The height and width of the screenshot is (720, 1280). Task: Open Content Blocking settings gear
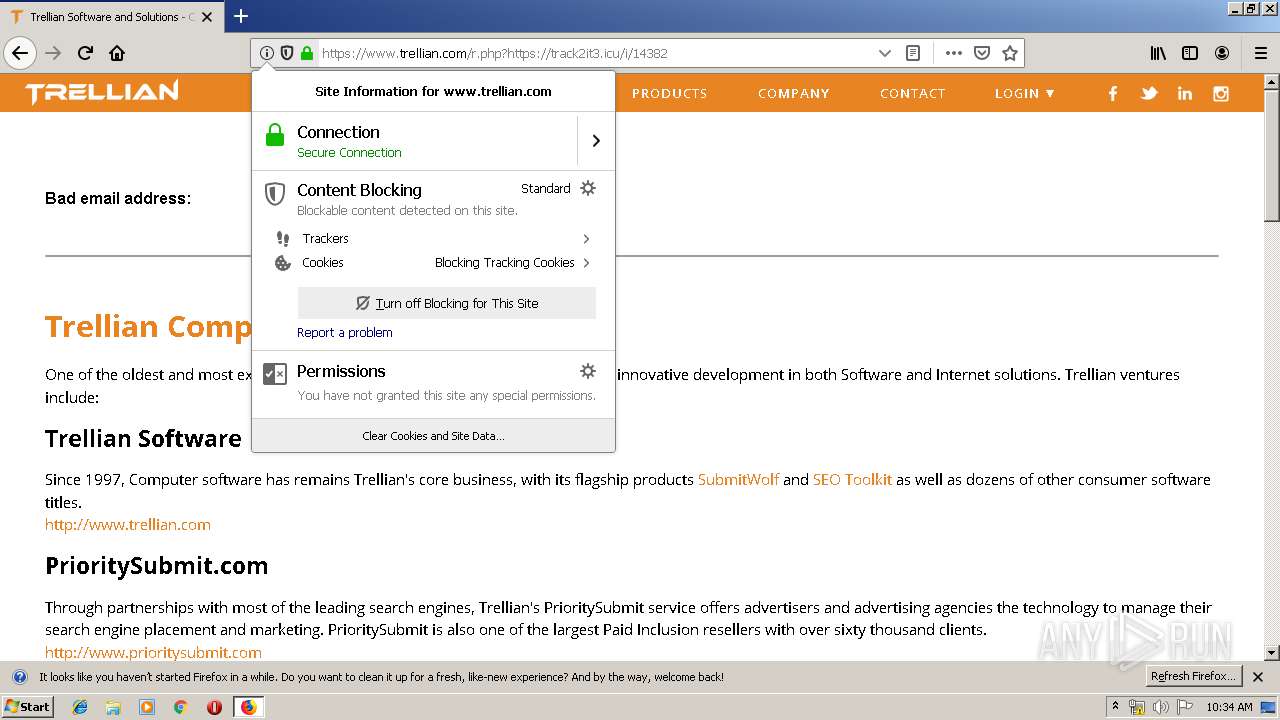click(x=588, y=188)
